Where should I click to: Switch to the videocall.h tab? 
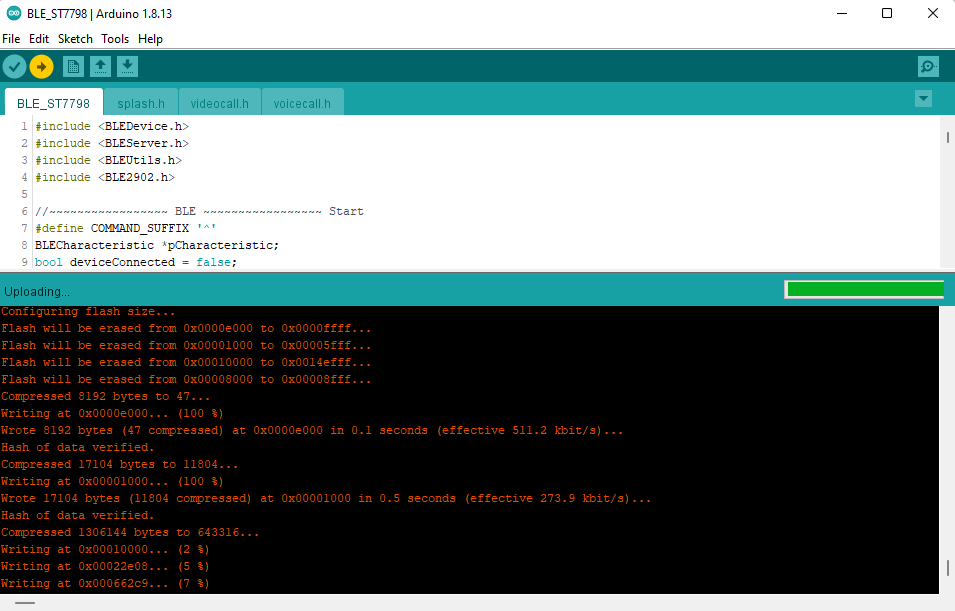pos(219,102)
